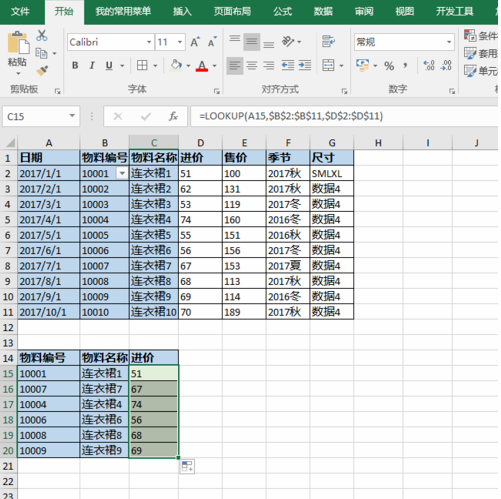
Task: Toggle Underline formatting
Action: pyautogui.click(x=109, y=65)
